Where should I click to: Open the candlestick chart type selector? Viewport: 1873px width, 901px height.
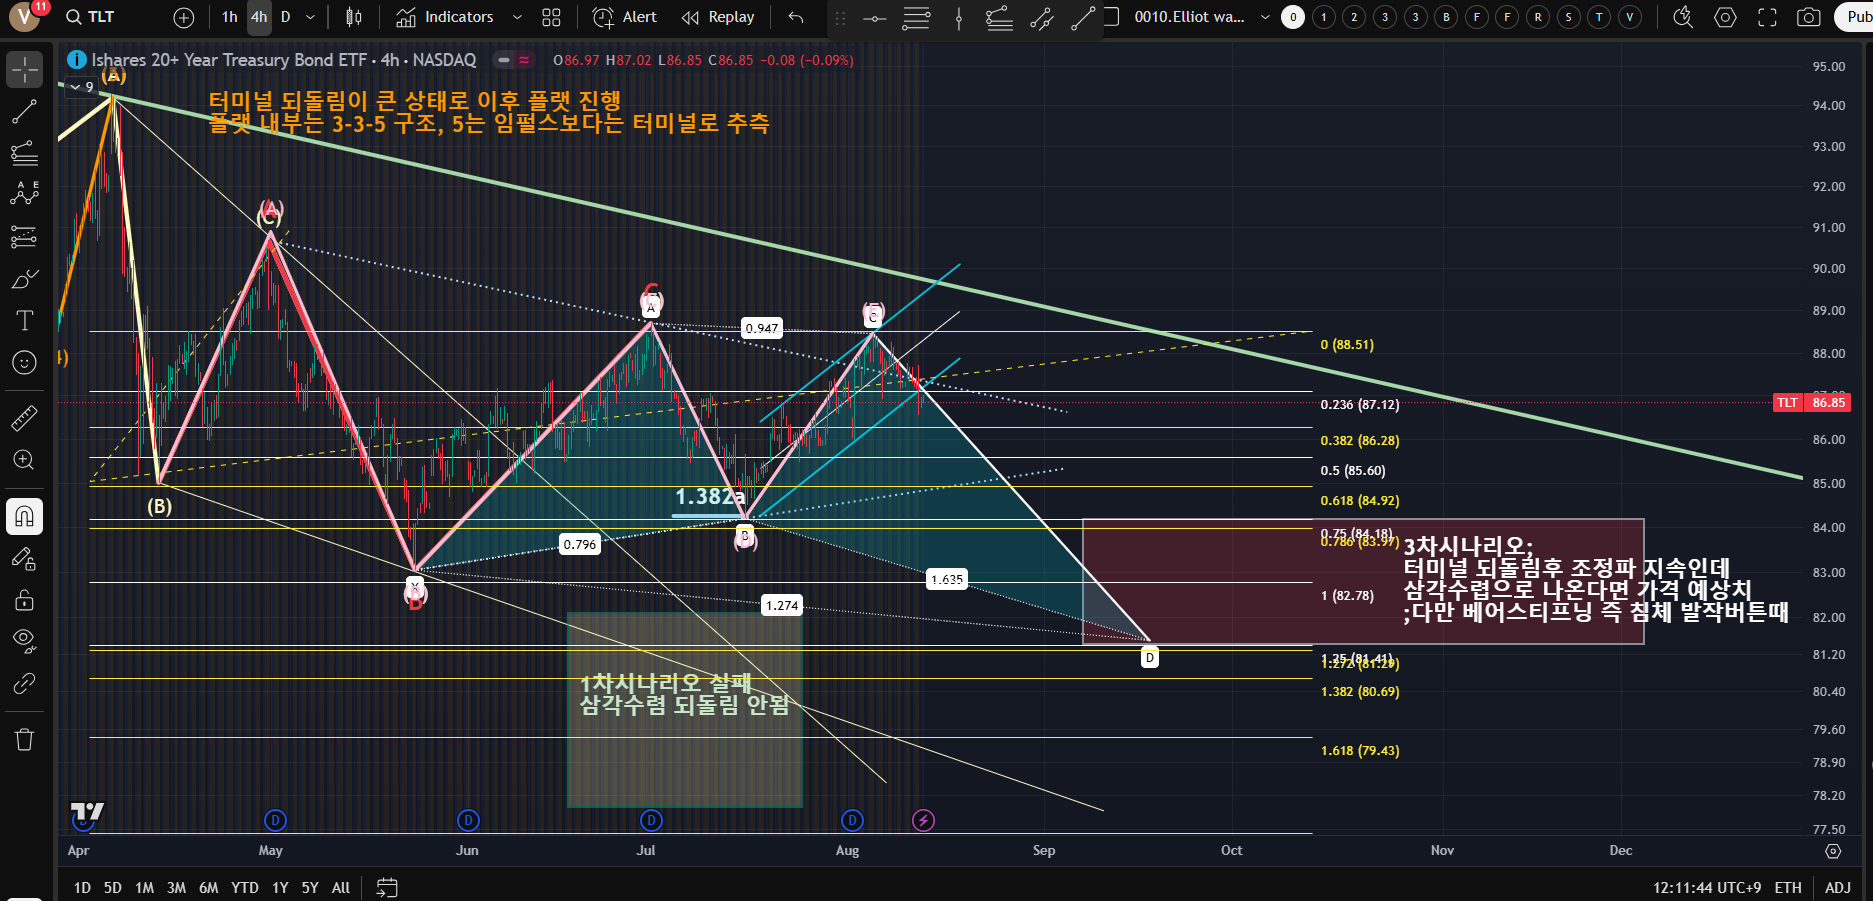pos(353,17)
